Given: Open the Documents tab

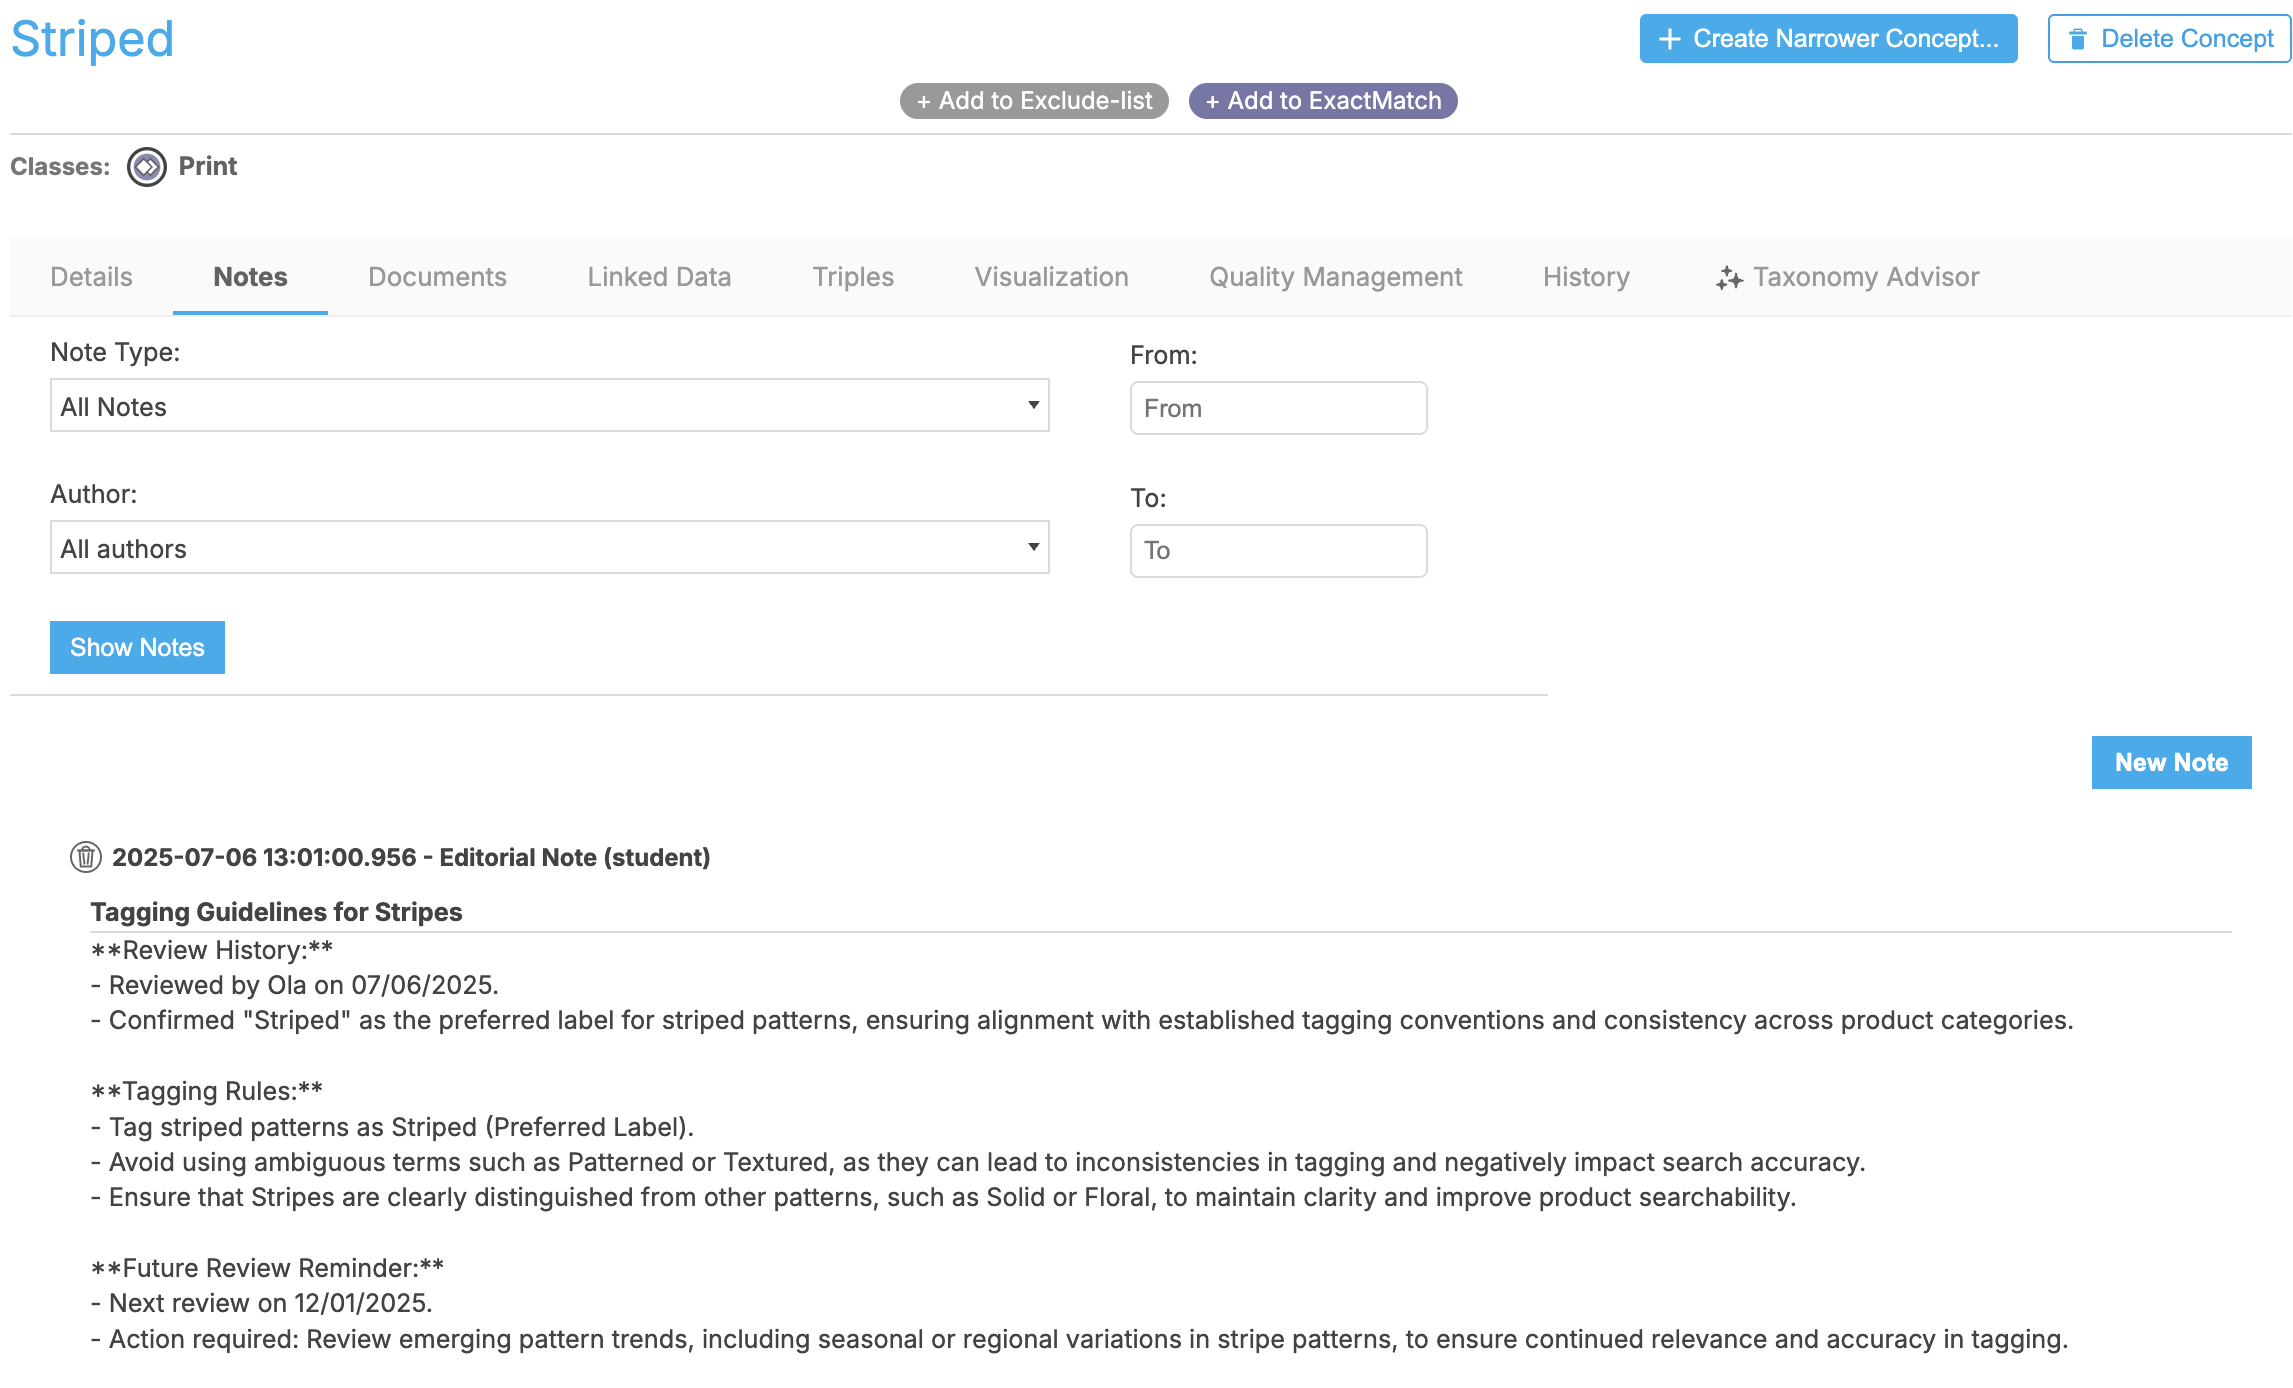Looking at the screenshot, I should [437, 277].
